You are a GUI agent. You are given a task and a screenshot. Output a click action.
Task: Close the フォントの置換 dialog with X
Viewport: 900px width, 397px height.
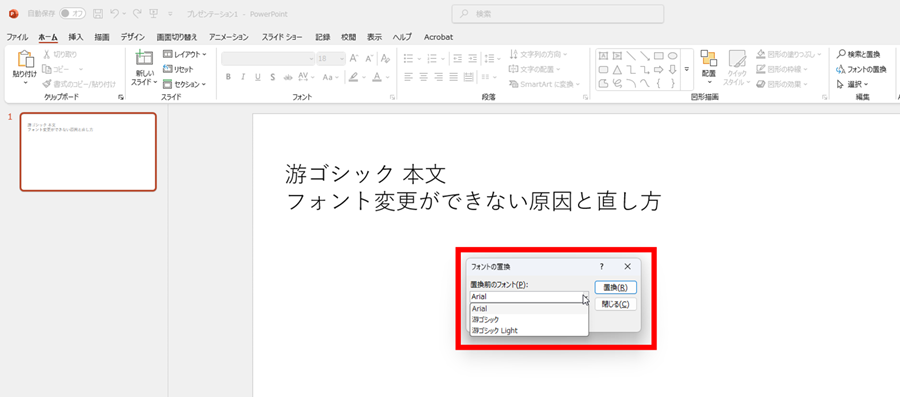click(627, 267)
